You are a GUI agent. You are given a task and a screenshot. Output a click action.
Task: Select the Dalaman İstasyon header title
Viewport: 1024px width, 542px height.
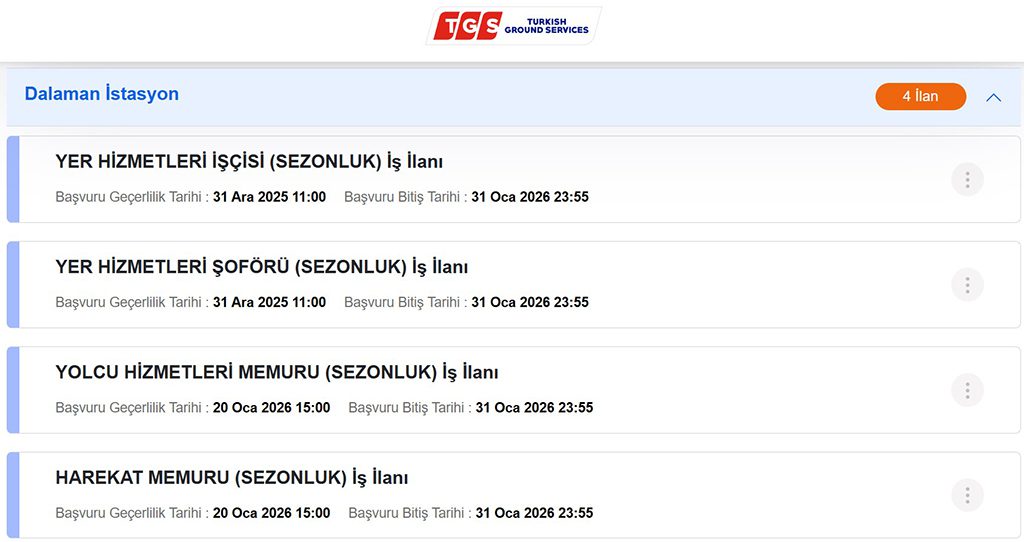102,94
